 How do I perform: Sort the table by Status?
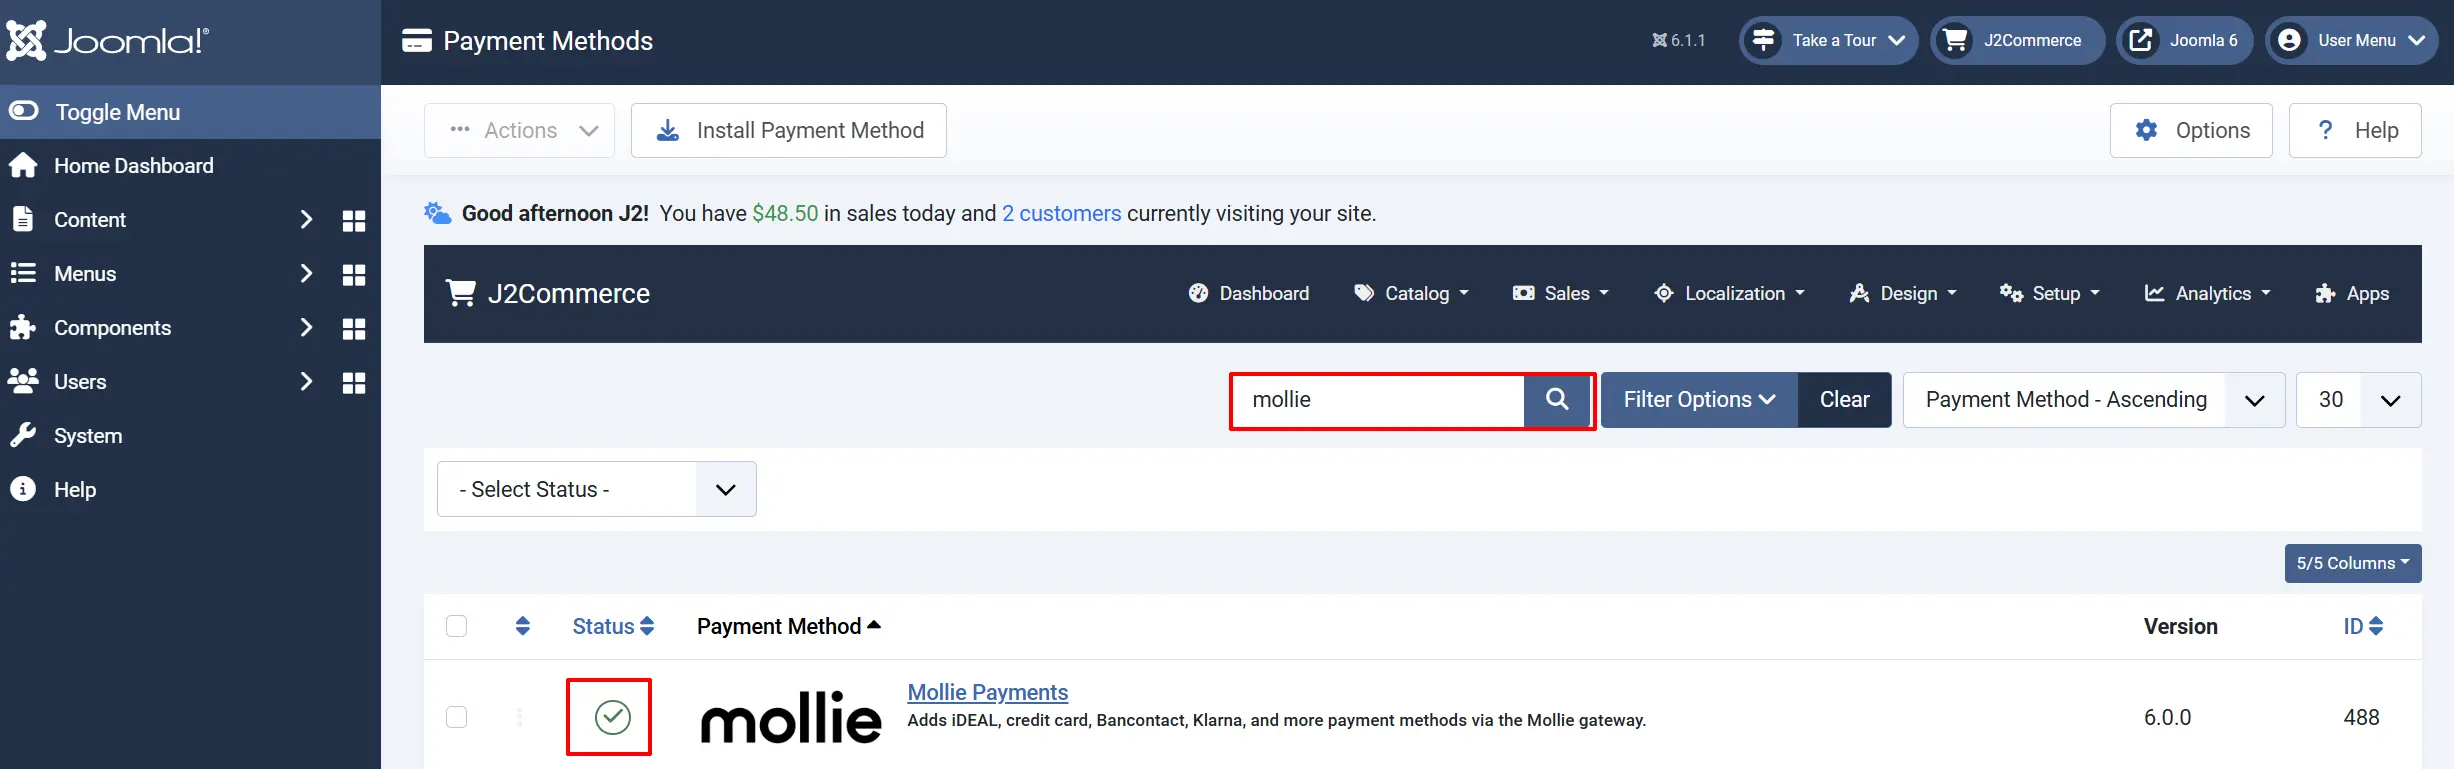(x=613, y=626)
